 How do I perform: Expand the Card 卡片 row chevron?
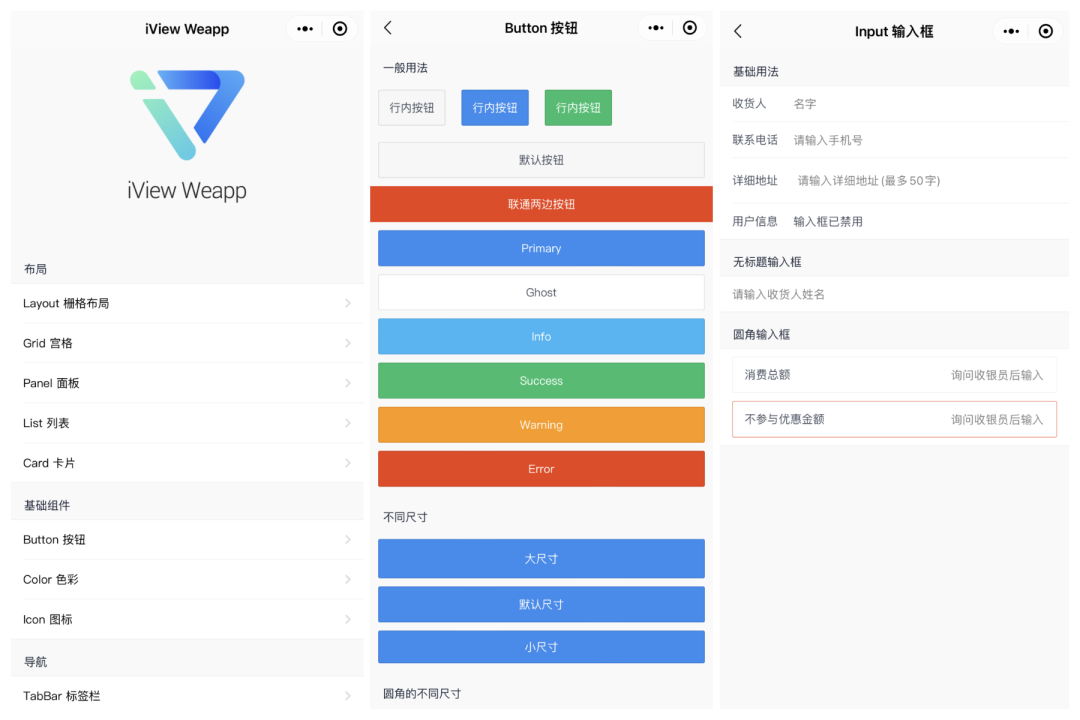click(348, 463)
